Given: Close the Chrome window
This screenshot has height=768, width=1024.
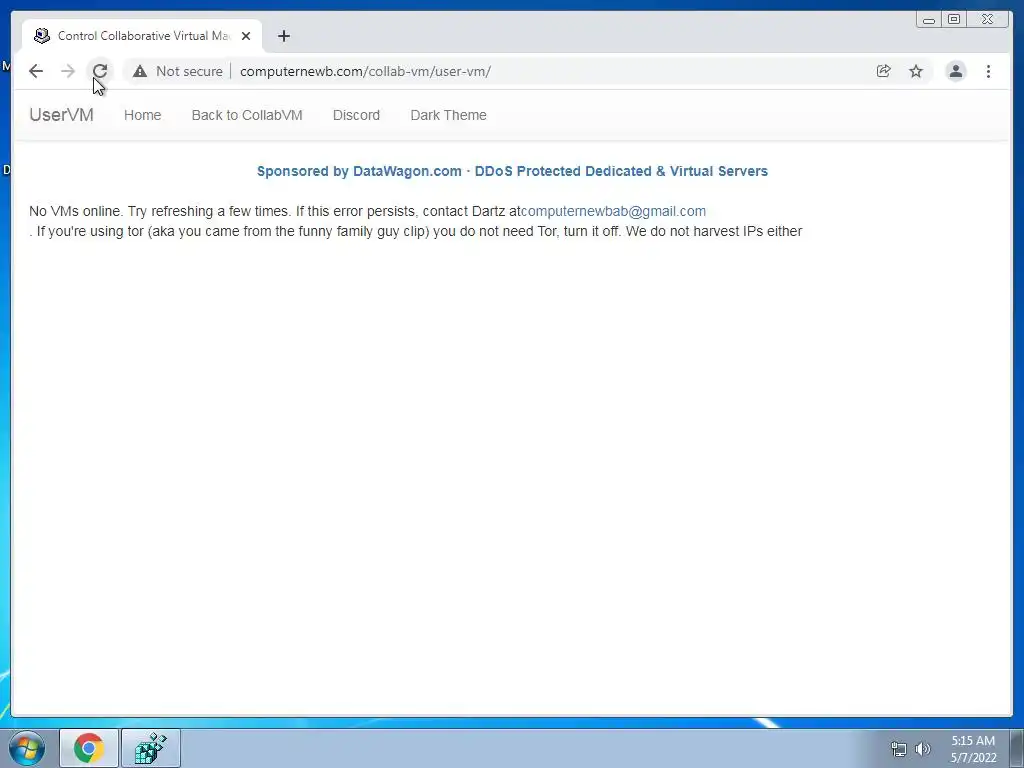Looking at the screenshot, I should 987,20.
